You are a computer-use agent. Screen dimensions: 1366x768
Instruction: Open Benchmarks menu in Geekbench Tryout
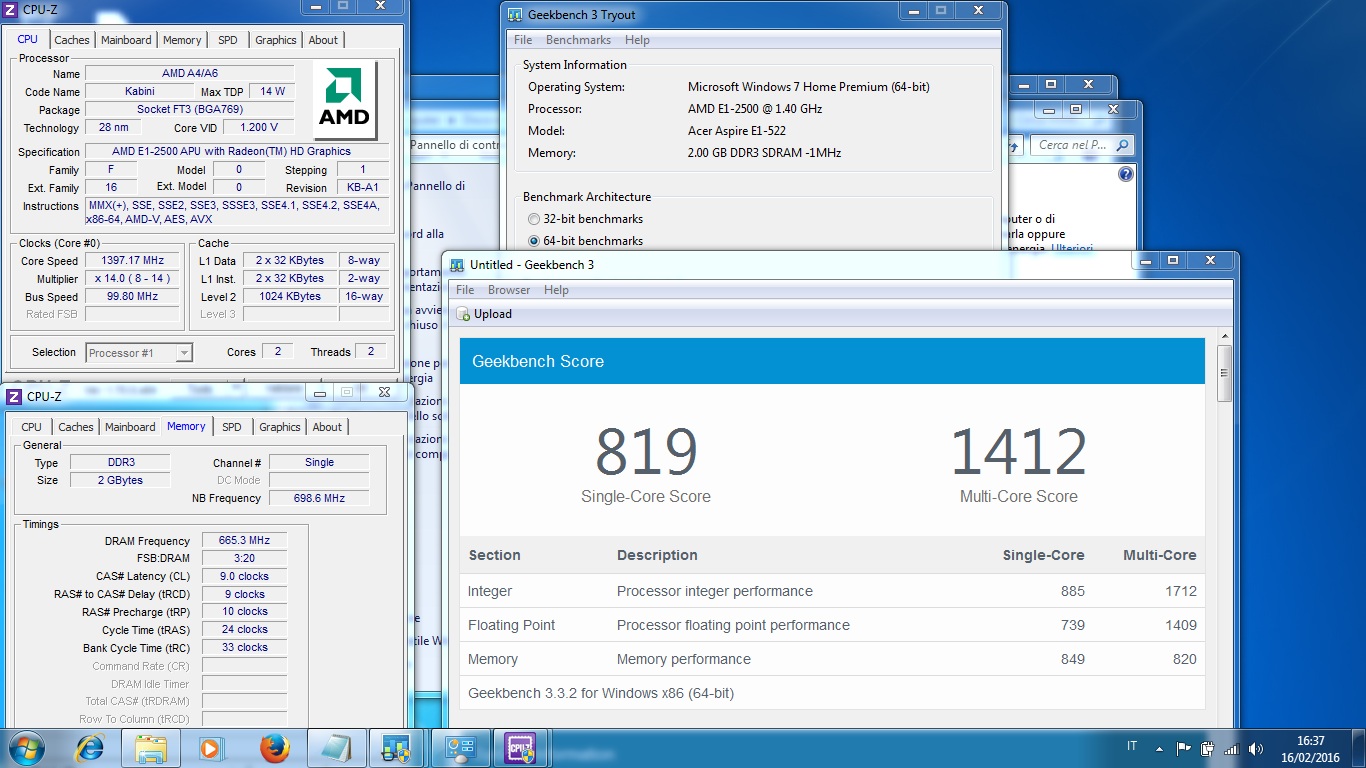578,40
